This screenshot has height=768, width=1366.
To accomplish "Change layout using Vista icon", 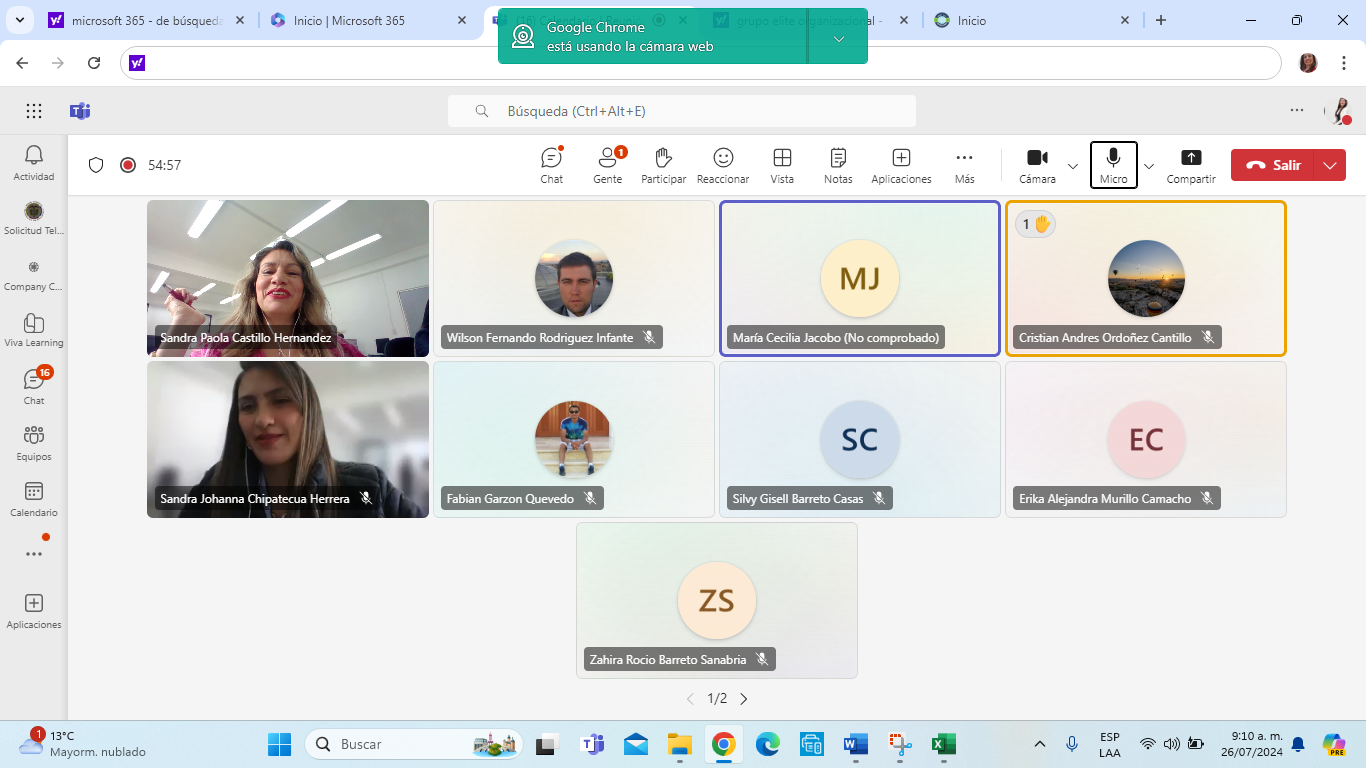I will coord(782,165).
